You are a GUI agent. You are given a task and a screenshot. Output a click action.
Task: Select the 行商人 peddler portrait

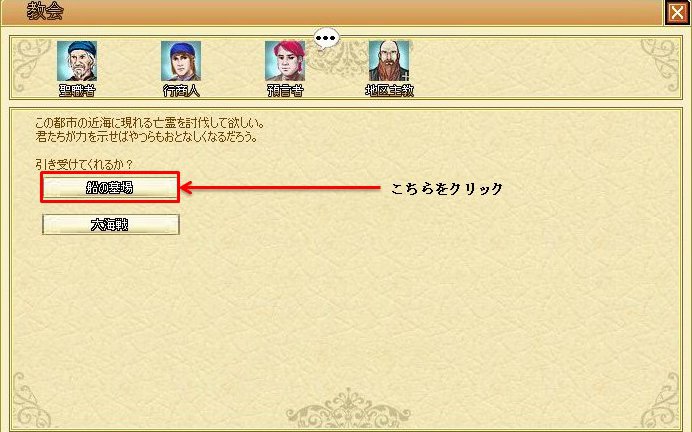[181, 61]
